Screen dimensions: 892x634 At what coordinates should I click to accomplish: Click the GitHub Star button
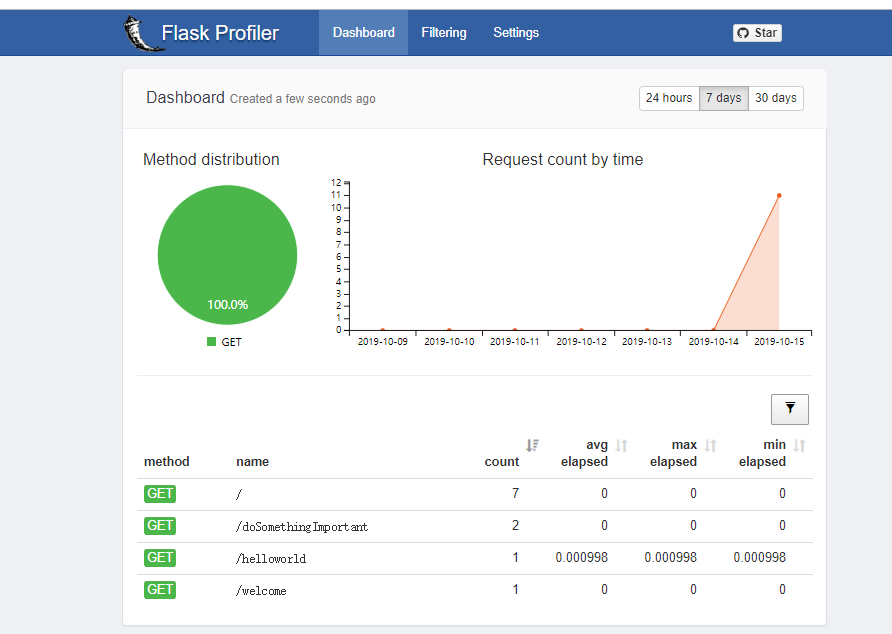click(757, 33)
